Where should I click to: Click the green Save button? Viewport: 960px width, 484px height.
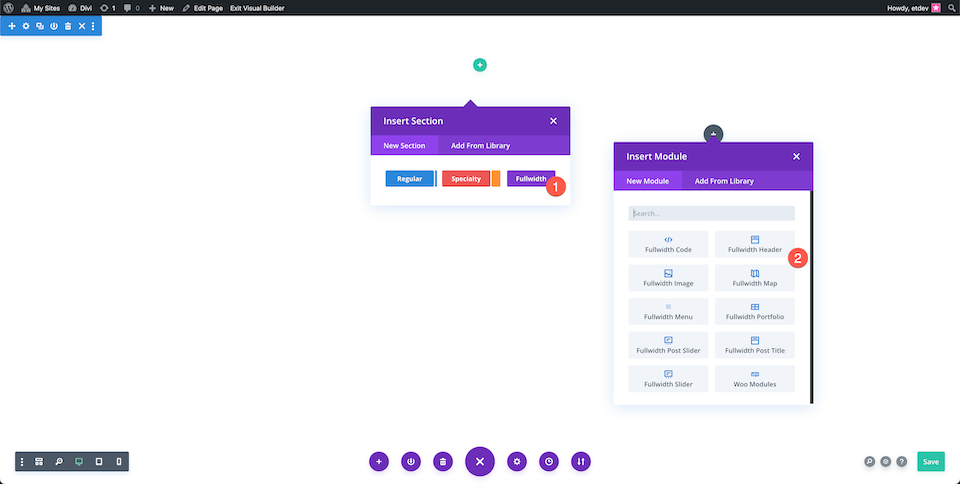tap(931, 461)
